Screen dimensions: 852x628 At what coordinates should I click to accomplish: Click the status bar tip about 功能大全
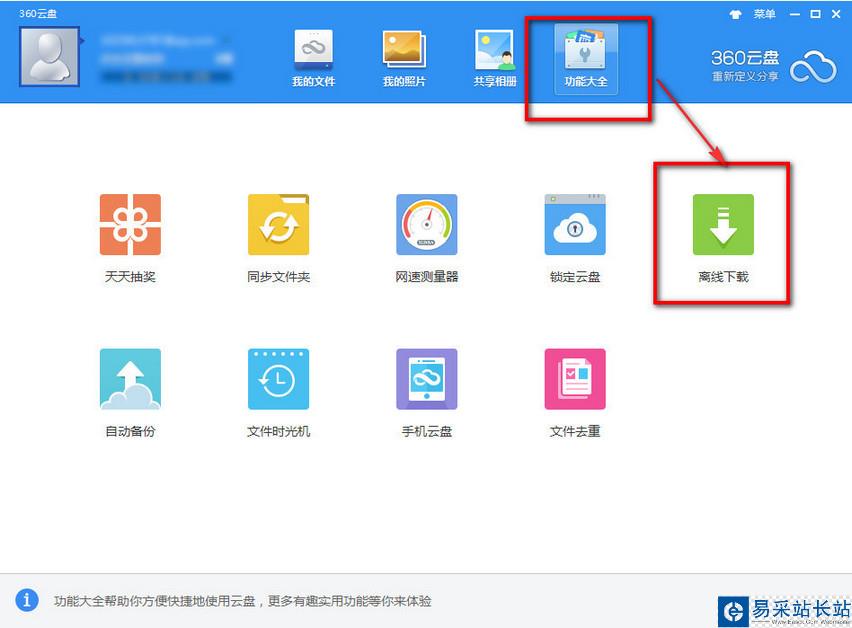[x=242, y=601]
